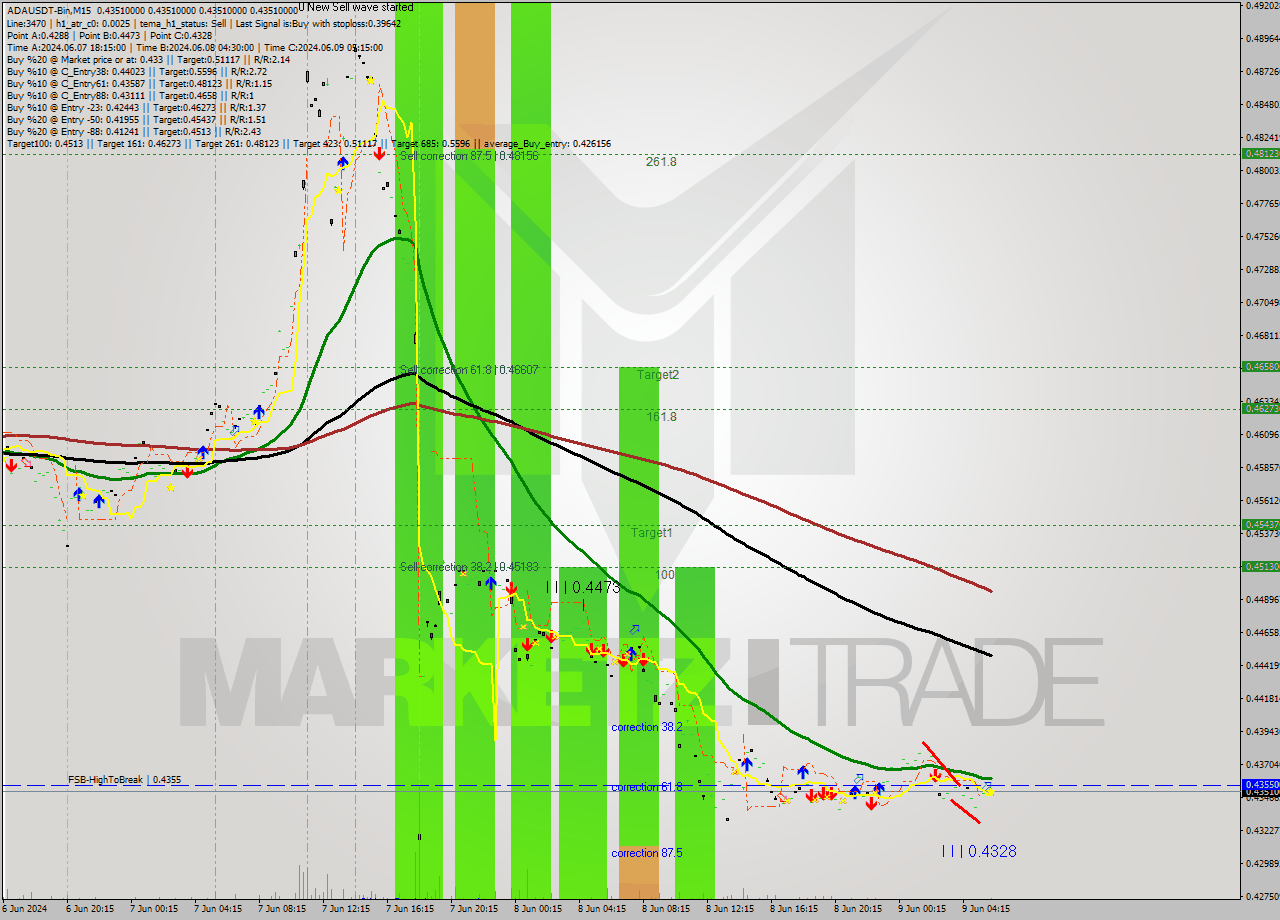Click the '7 Jun 08:15' time axis label
The width and height of the screenshot is (1280, 920).
coord(281,909)
